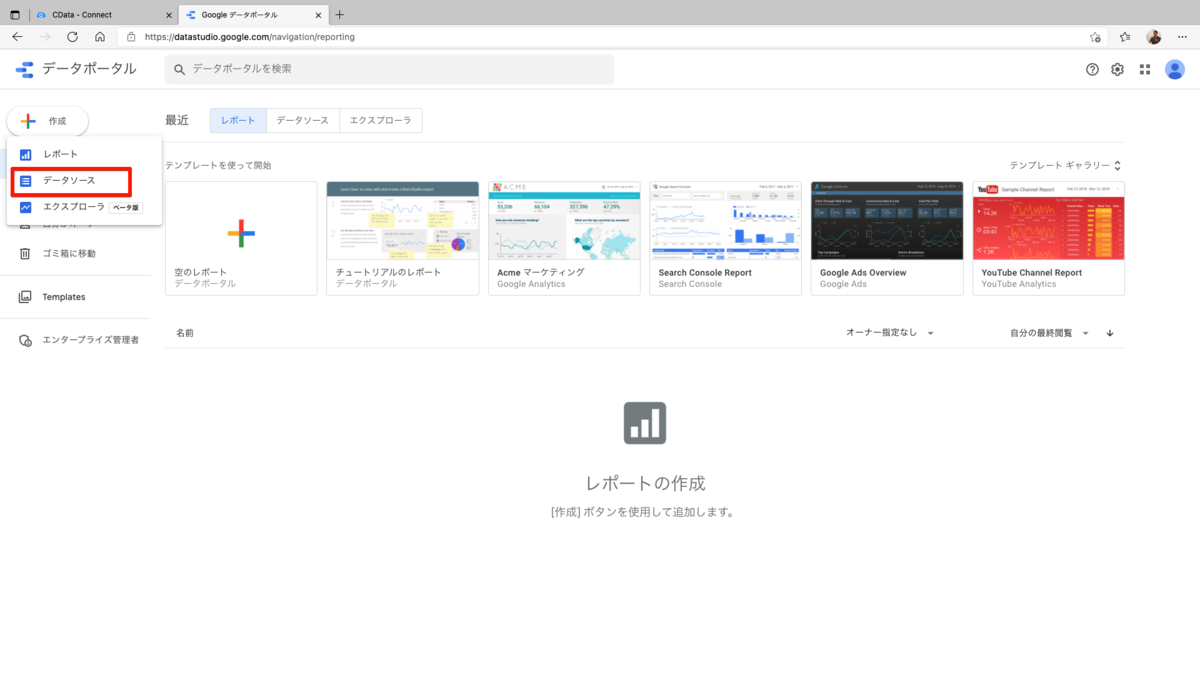Click the site lock icon in address bar
This screenshot has width=1200, height=675.
(131, 36)
